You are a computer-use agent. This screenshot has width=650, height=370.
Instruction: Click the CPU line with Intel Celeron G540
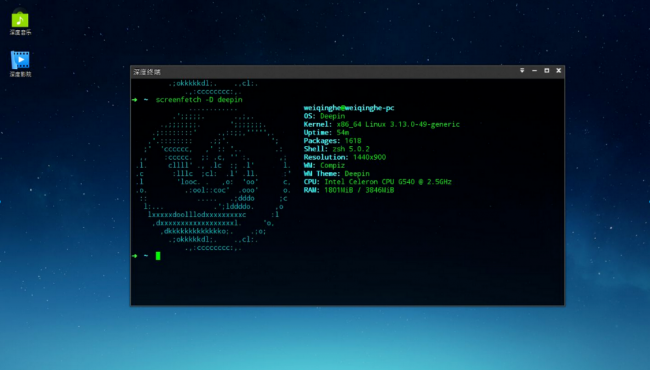tap(378, 182)
